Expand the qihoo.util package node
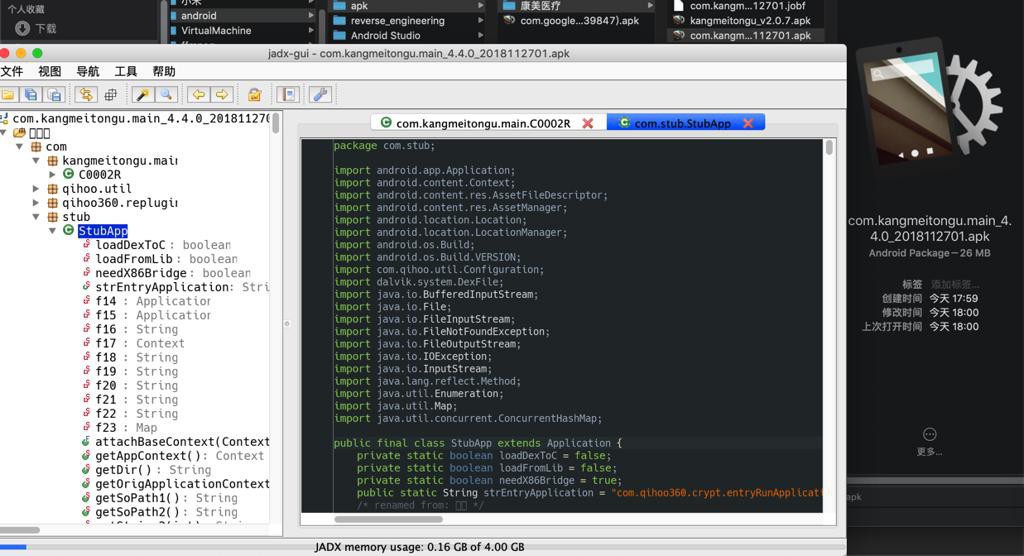Image resolution: width=1024 pixels, height=556 pixels. pos(36,189)
